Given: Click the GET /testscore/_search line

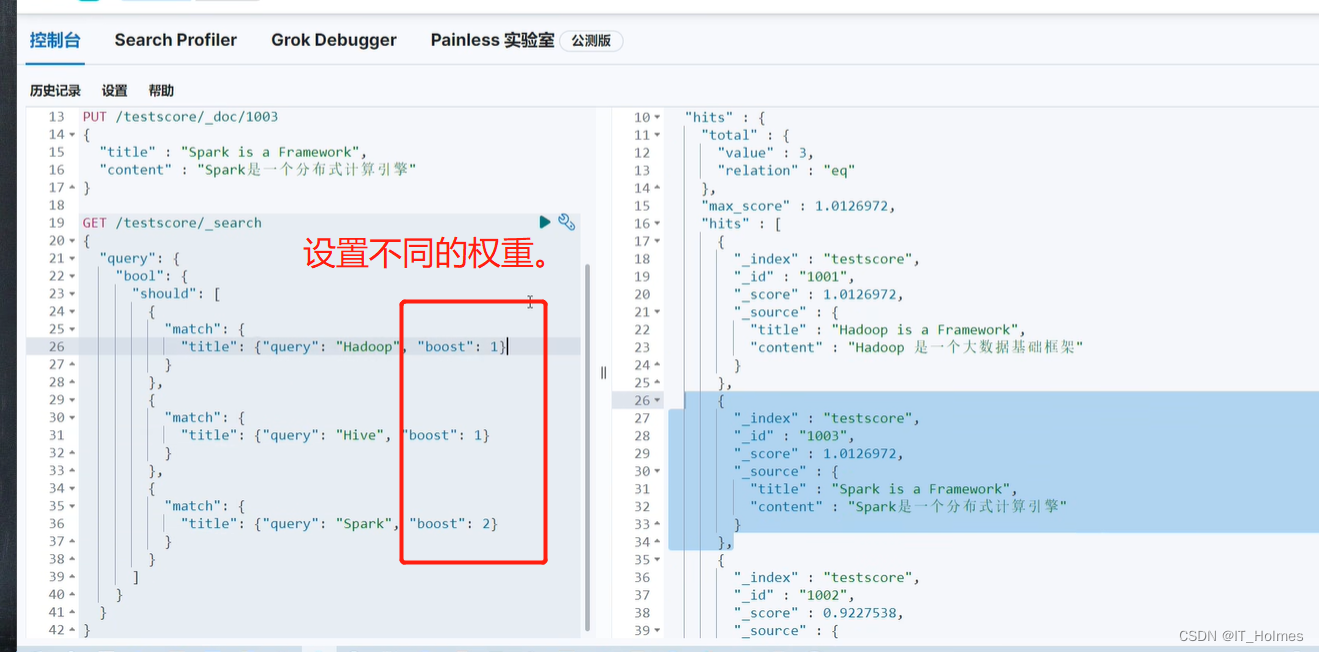Looking at the screenshot, I should pos(172,222).
